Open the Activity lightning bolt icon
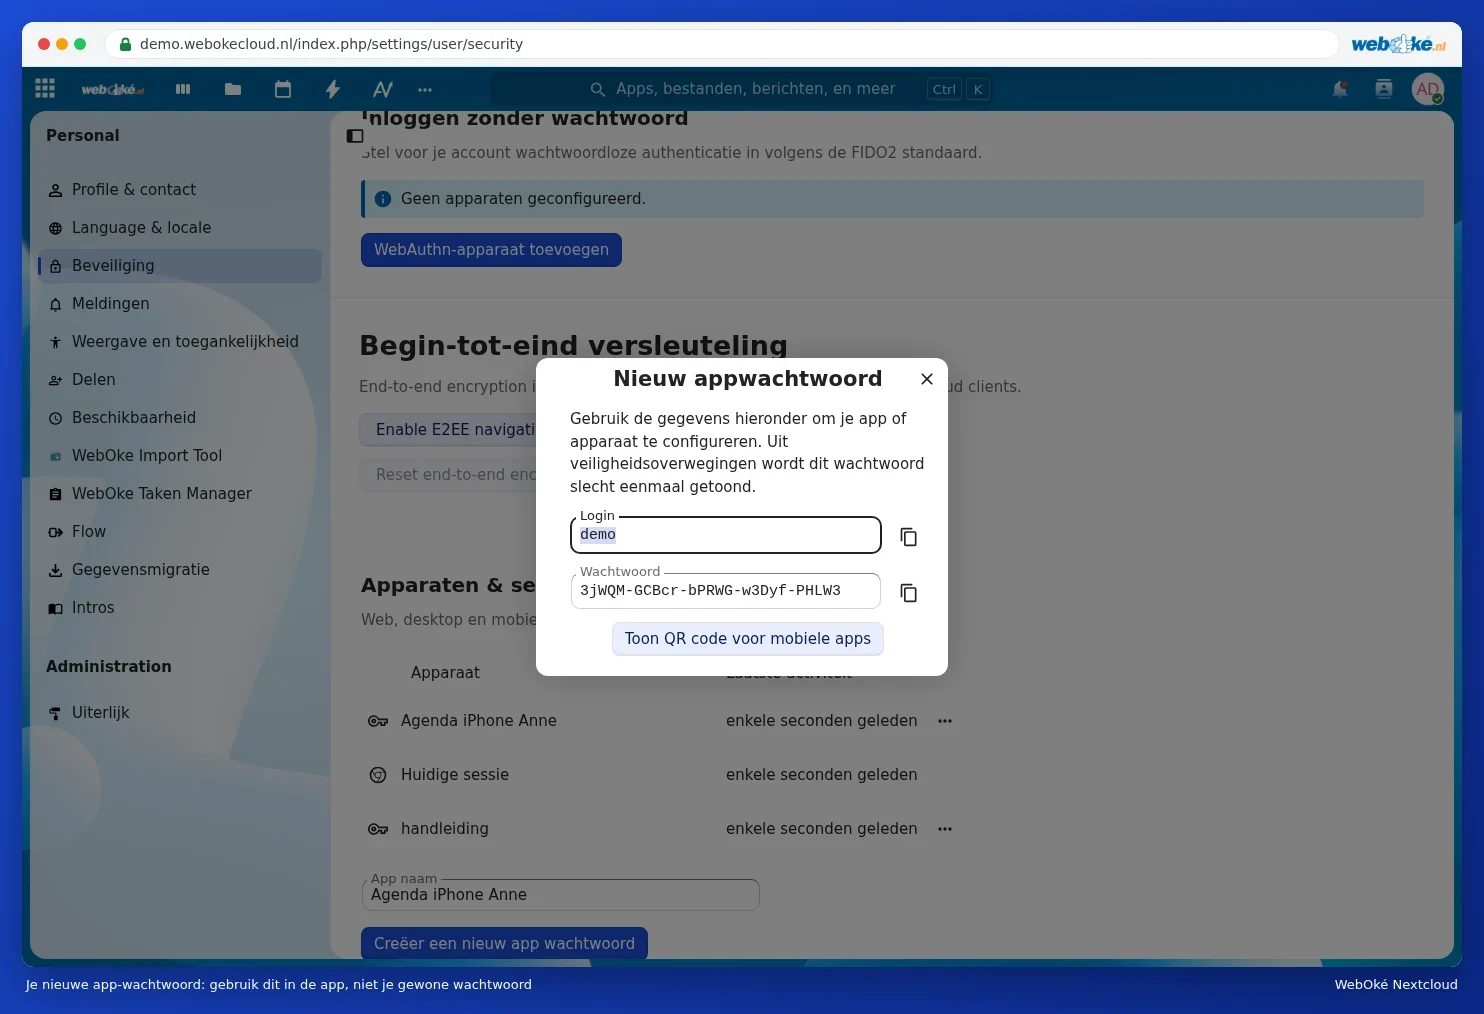 333,89
